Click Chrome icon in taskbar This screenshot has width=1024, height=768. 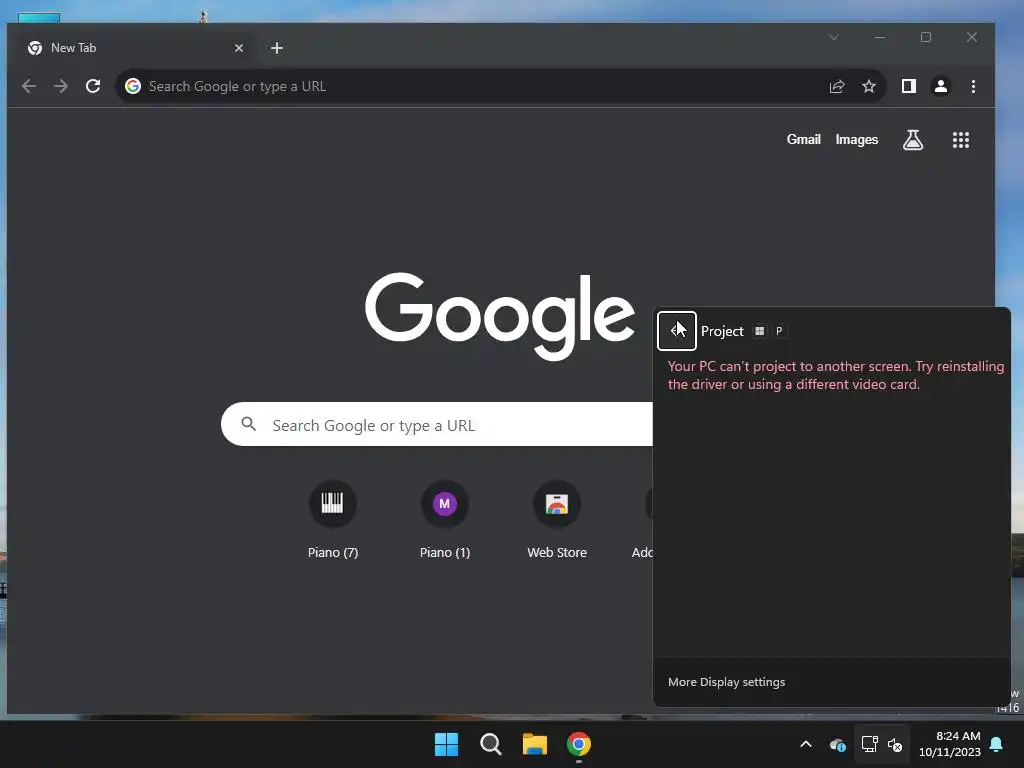[579, 744]
